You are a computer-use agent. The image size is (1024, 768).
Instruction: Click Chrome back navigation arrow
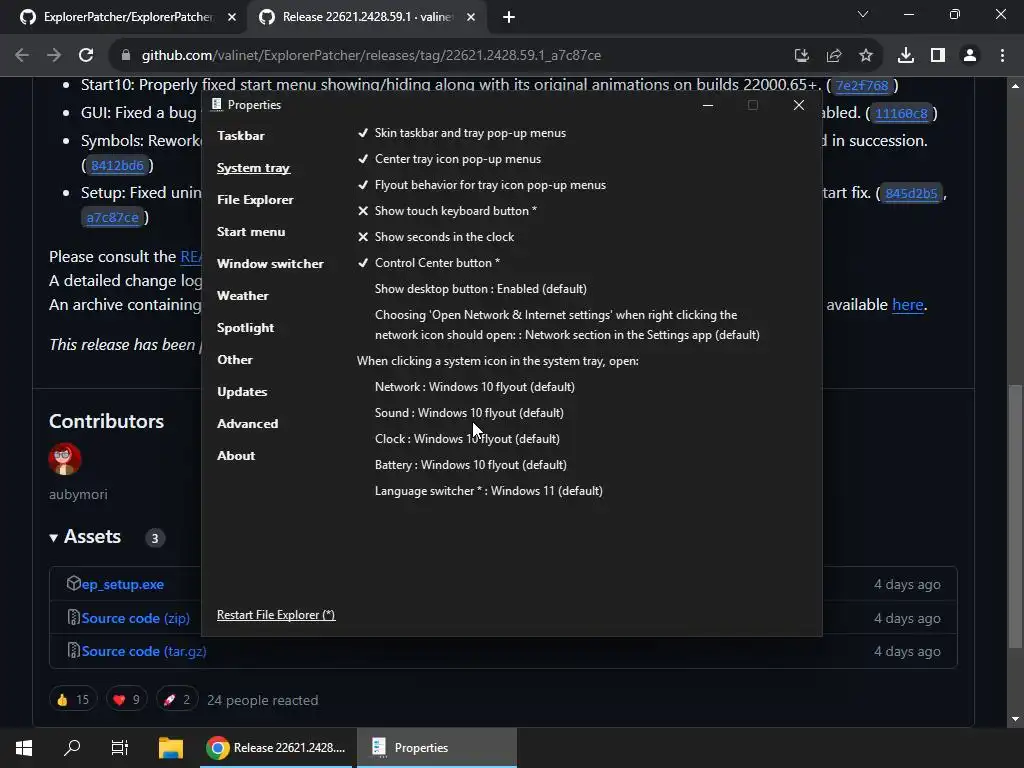coord(22,56)
